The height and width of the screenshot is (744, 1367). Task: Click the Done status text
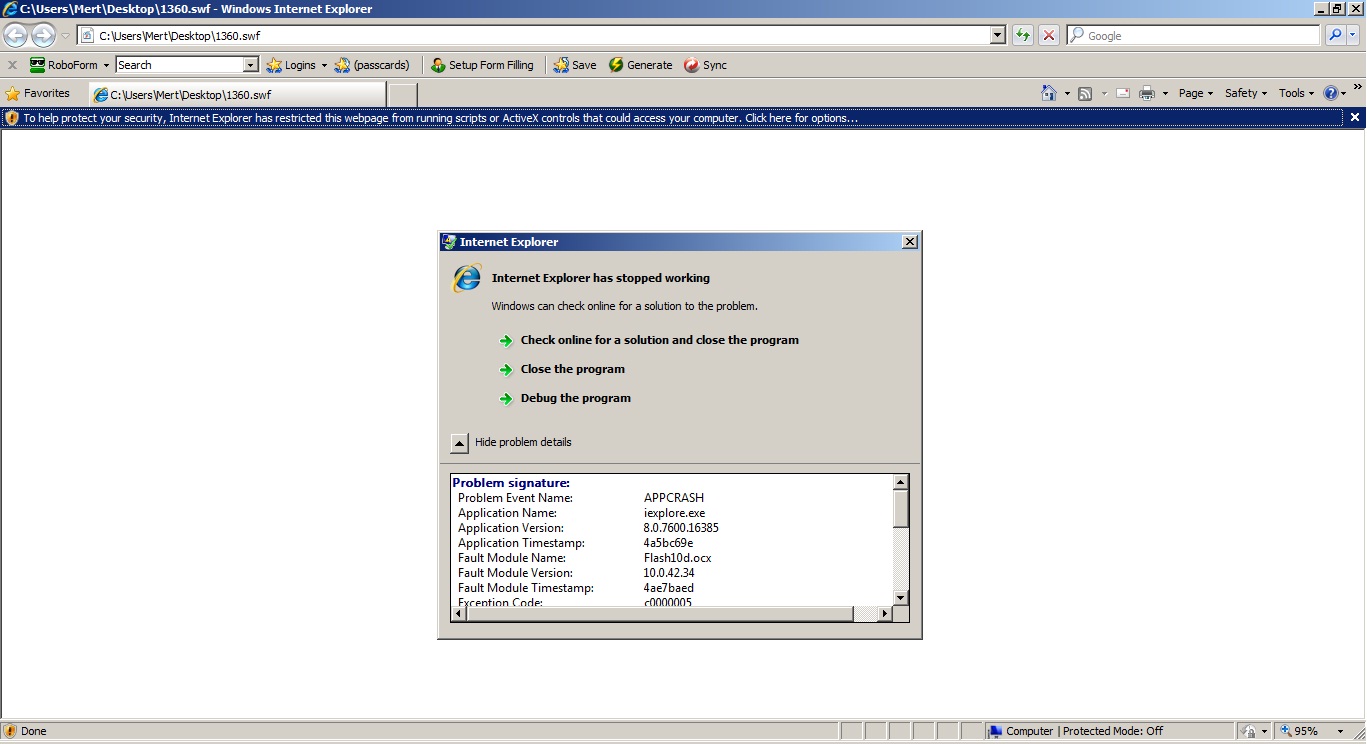(34, 731)
